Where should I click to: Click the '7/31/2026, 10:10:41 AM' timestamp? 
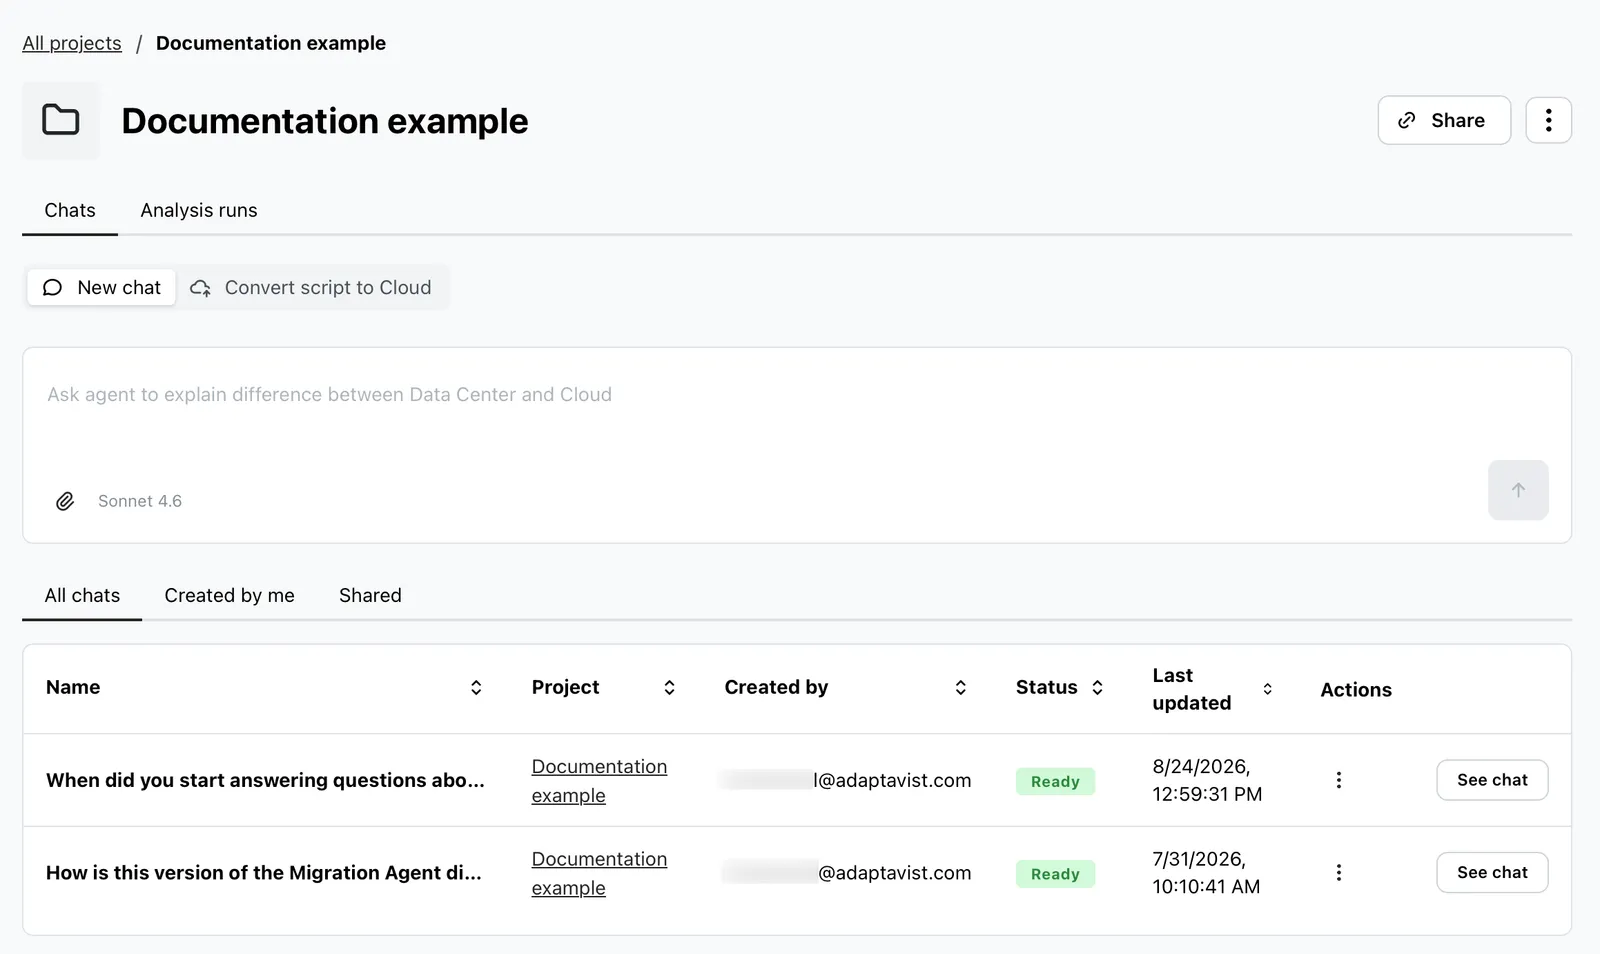point(1206,873)
